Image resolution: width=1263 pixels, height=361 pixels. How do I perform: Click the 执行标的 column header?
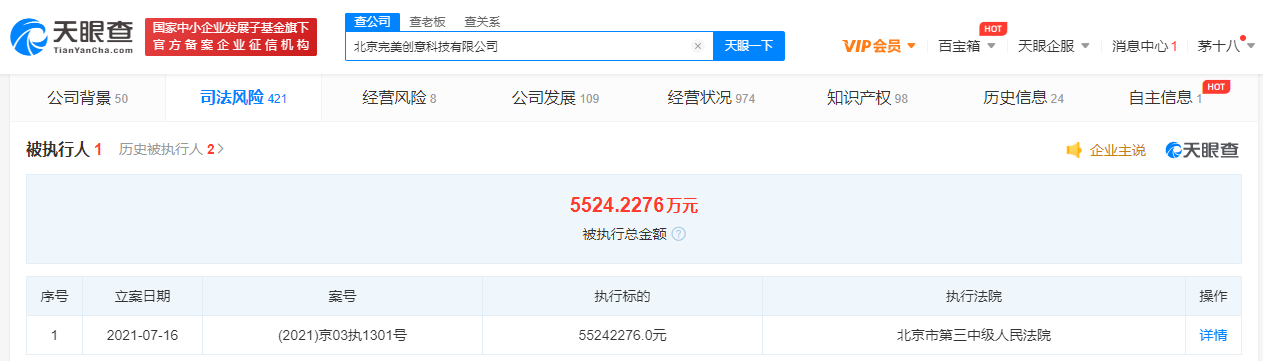pyautogui.click(x=622, y=296)
